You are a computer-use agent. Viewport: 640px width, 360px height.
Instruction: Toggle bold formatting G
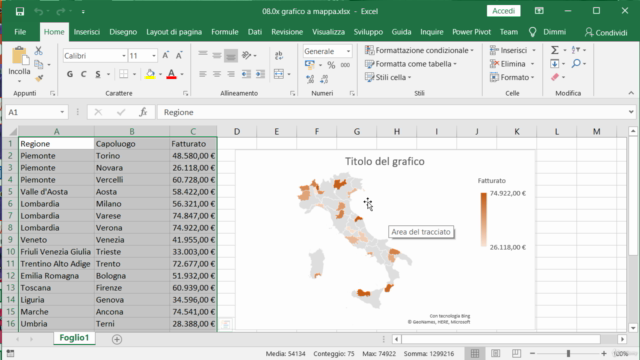(x=70, y=74)
